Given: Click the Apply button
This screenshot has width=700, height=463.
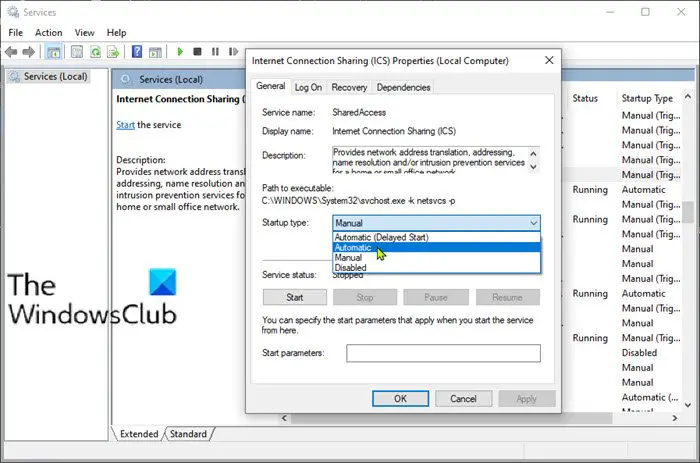Looking at the screenshot, I should (x=527, y=399).
